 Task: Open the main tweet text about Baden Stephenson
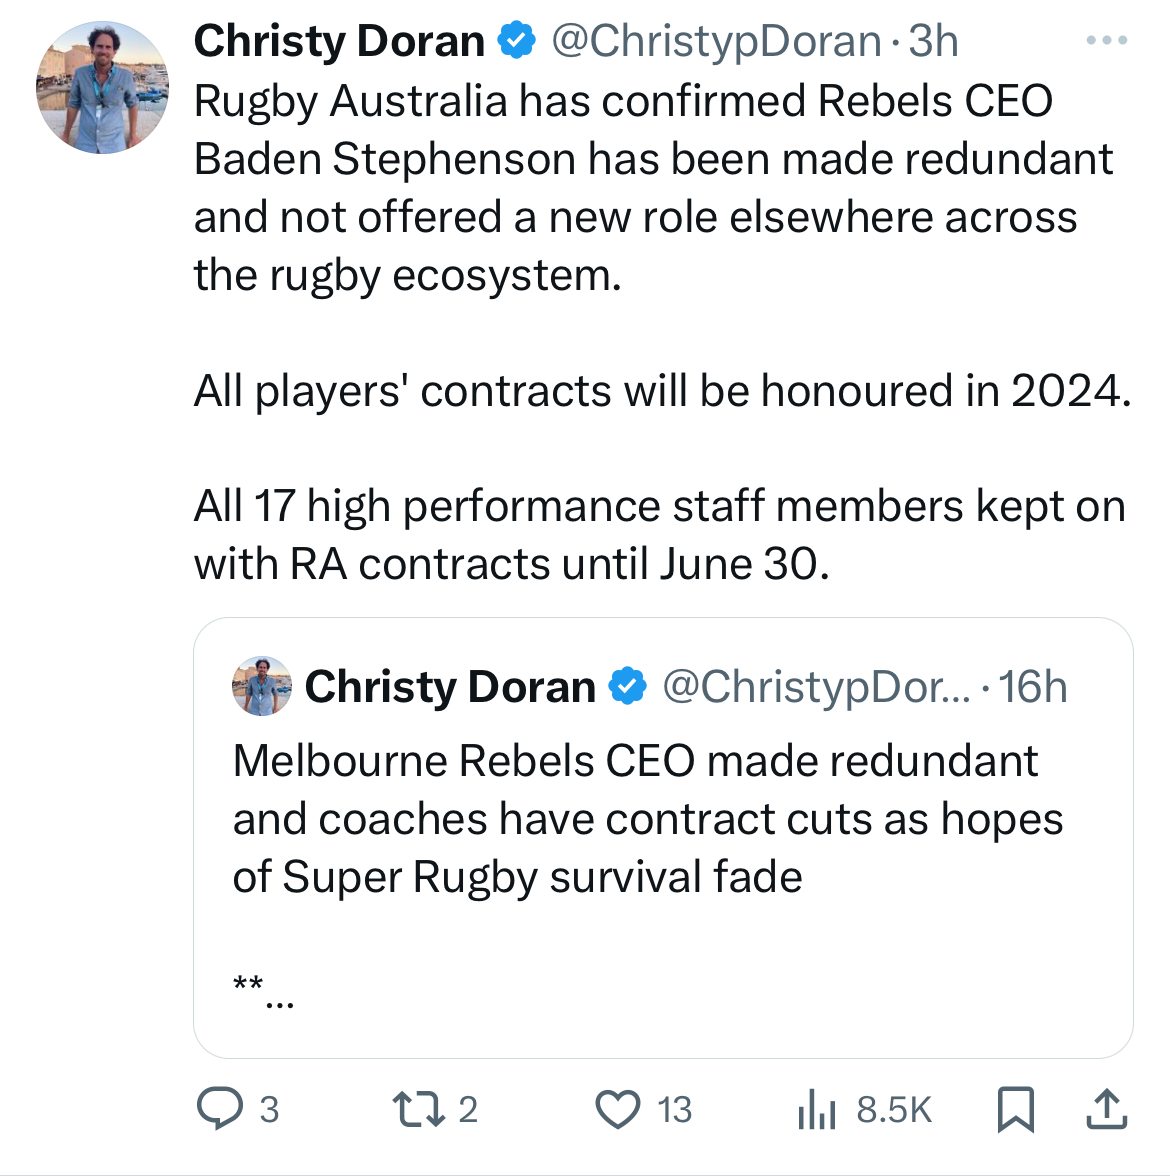coord(653,188)
